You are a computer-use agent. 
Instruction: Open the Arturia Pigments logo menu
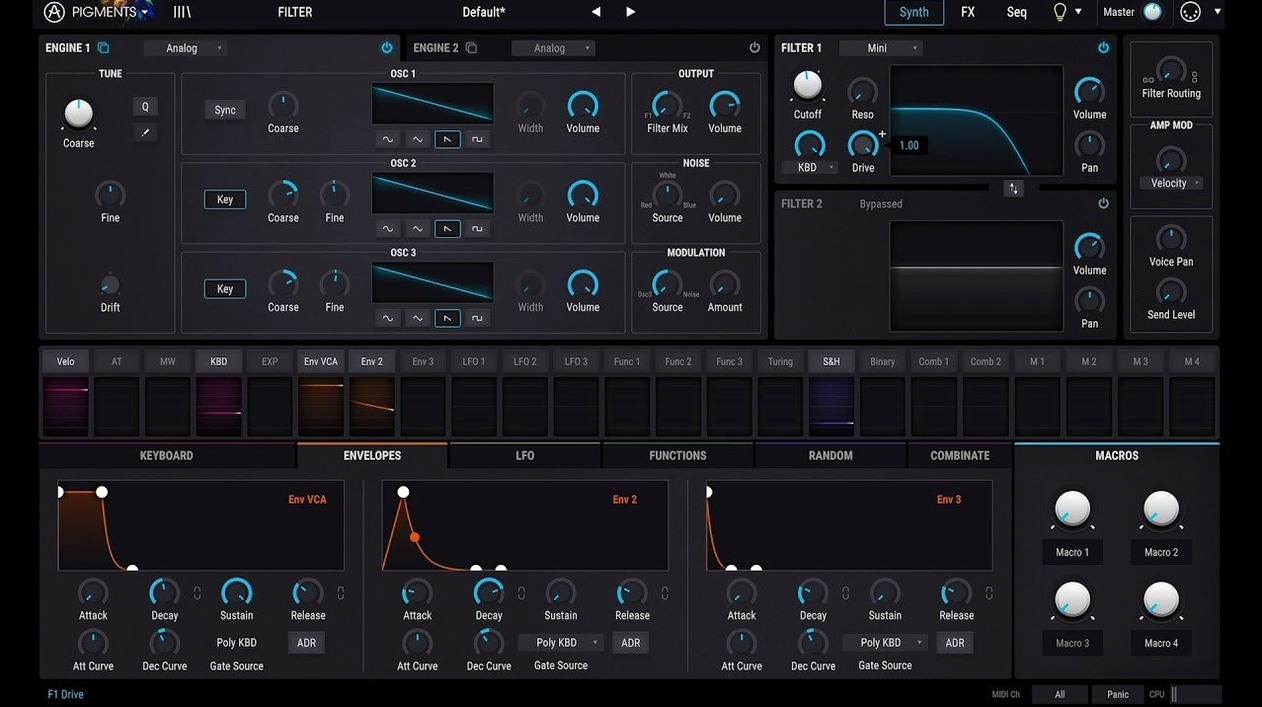[98, 12]
